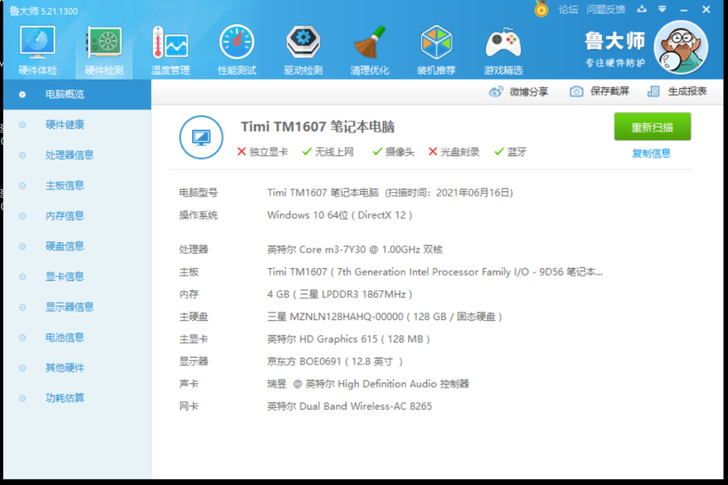Select 硬件检测 hardware detection icon
Screen dimensions: 728x485
point(104,51)
